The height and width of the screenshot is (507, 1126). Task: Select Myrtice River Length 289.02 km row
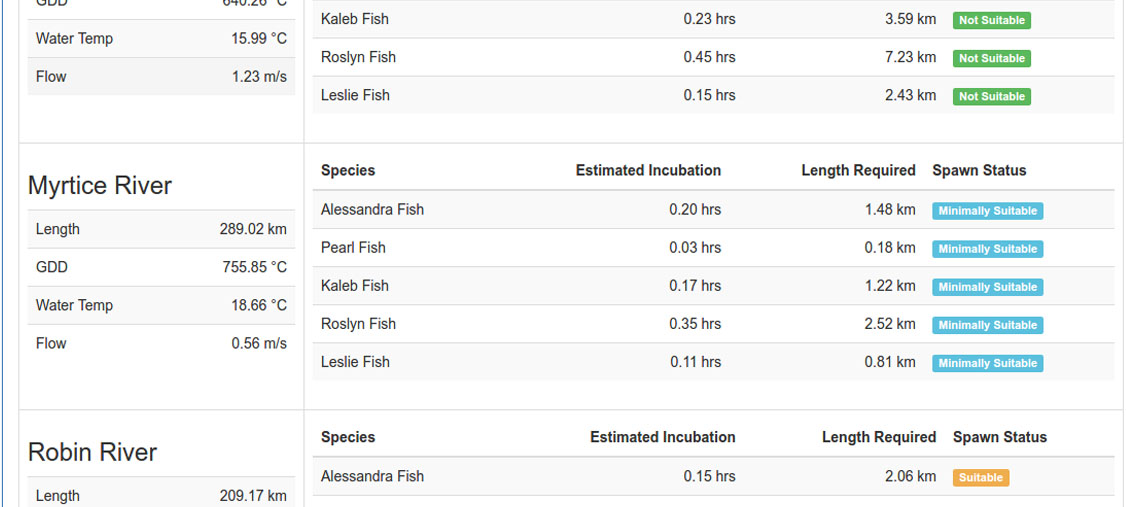pyautogui.click(x=162, y=229)
